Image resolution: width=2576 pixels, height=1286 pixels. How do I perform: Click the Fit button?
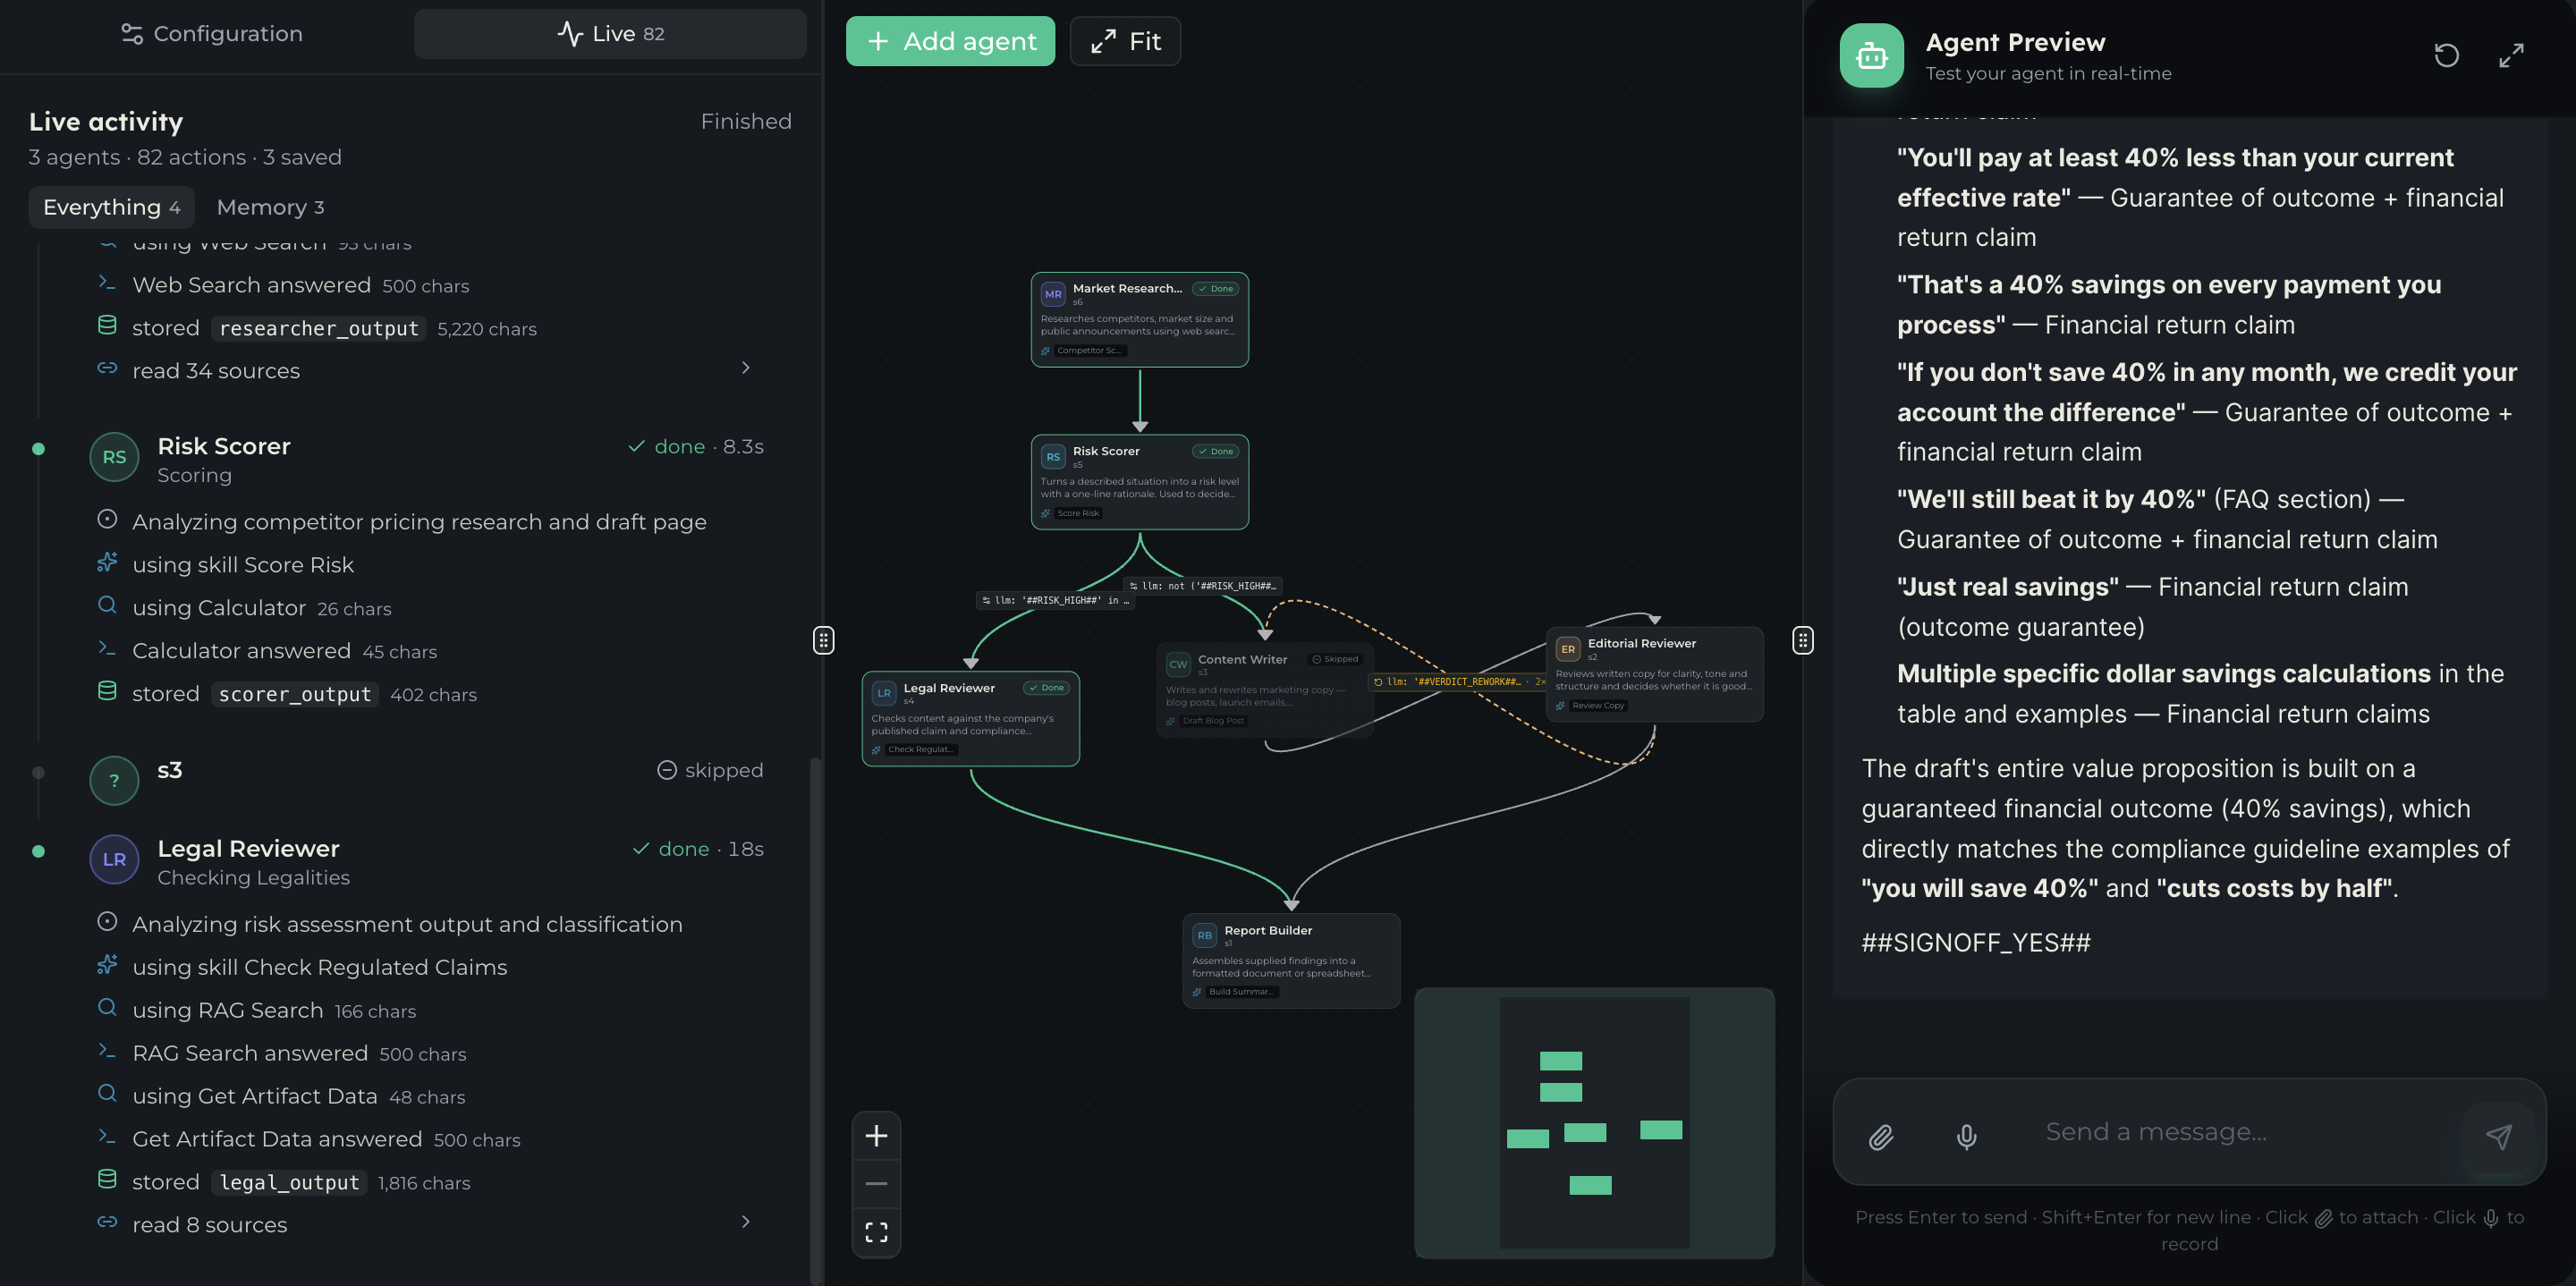point(1125,41)
